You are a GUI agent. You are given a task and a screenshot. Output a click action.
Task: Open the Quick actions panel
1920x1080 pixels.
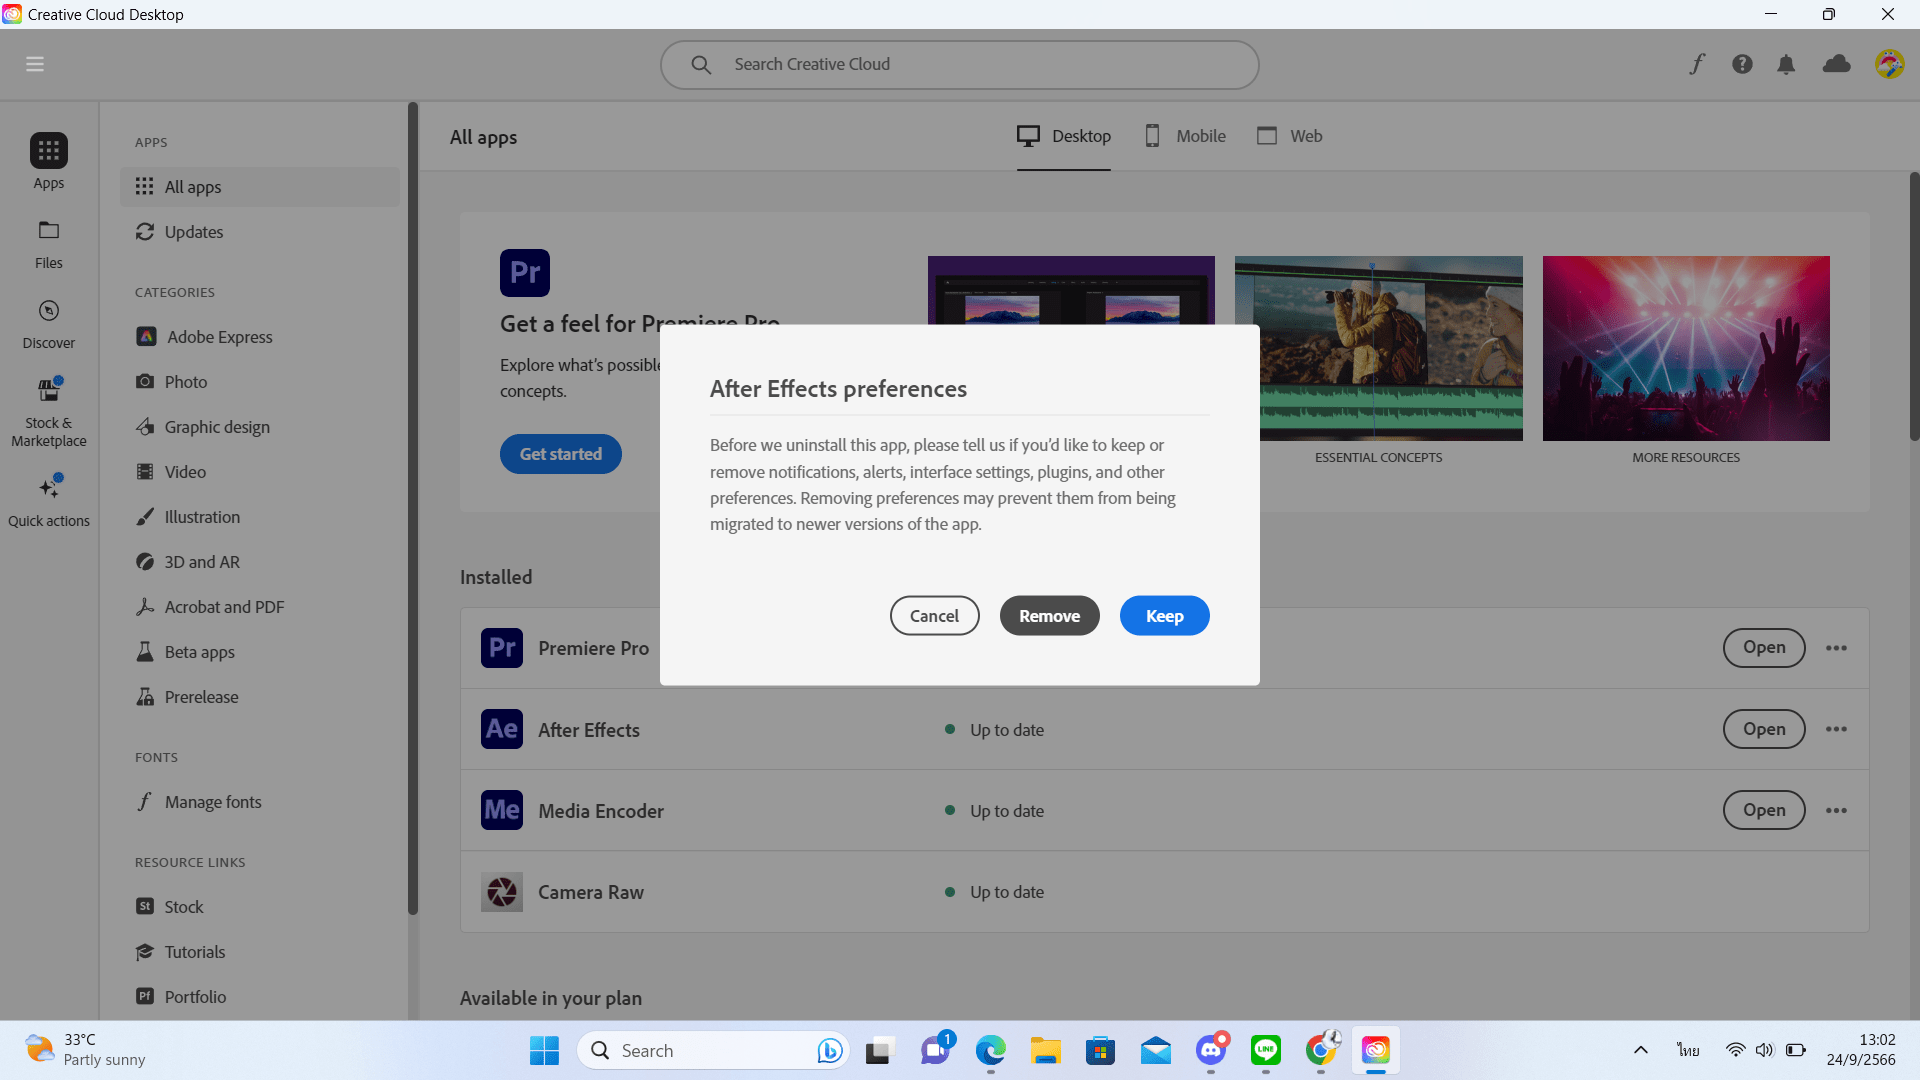48,497
